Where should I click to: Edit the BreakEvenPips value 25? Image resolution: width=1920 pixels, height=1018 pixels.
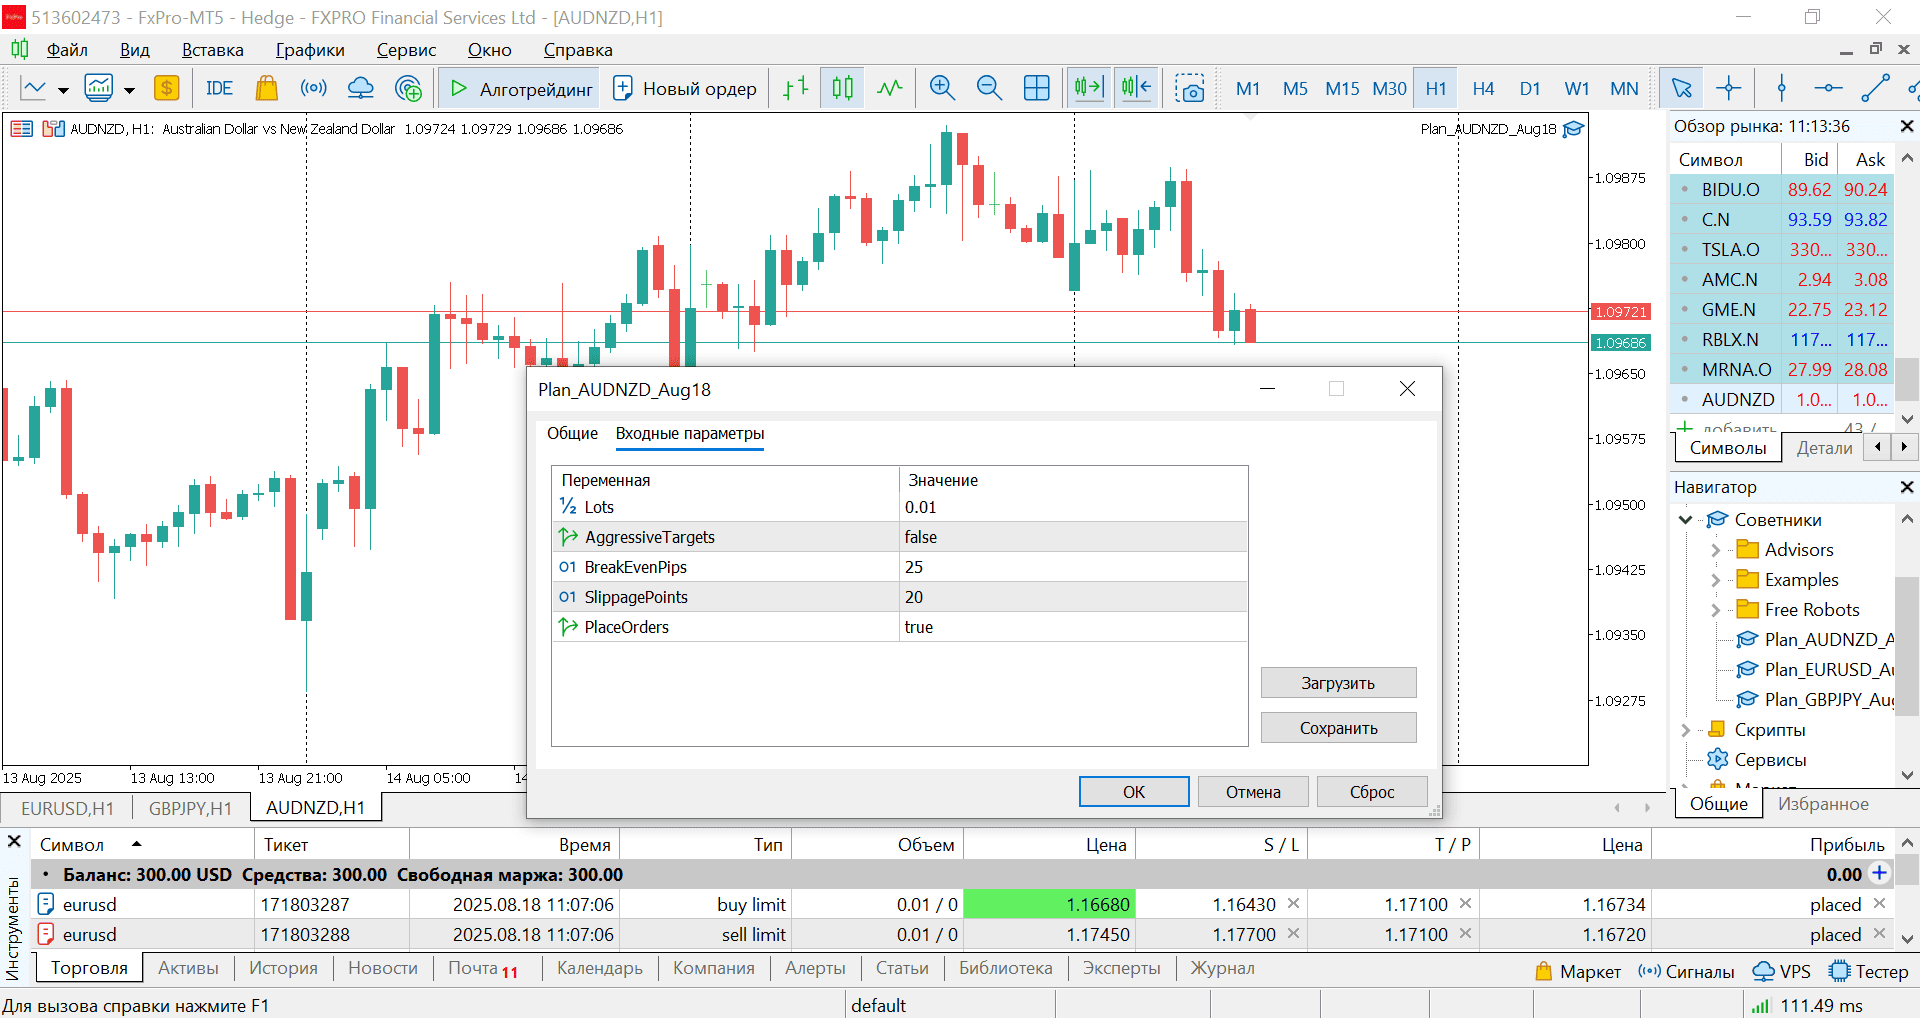[1073, 567]
